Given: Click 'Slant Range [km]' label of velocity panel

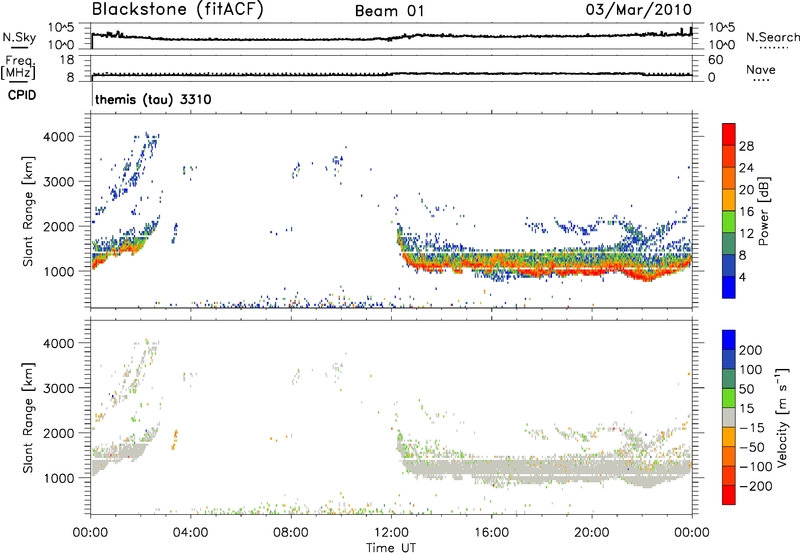Looking at the screenshot, I should [28, 417].
